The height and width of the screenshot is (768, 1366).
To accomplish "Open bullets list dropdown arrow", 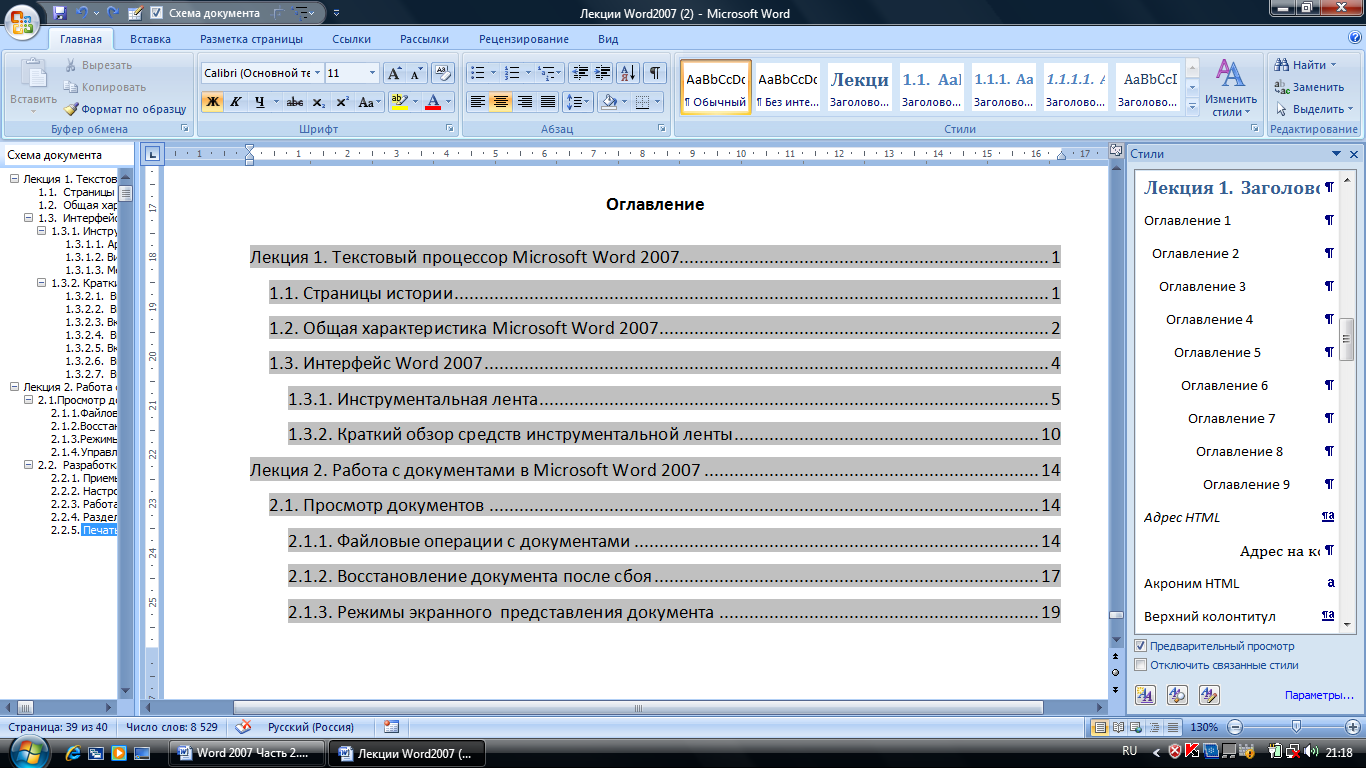I will click(493, 73).
